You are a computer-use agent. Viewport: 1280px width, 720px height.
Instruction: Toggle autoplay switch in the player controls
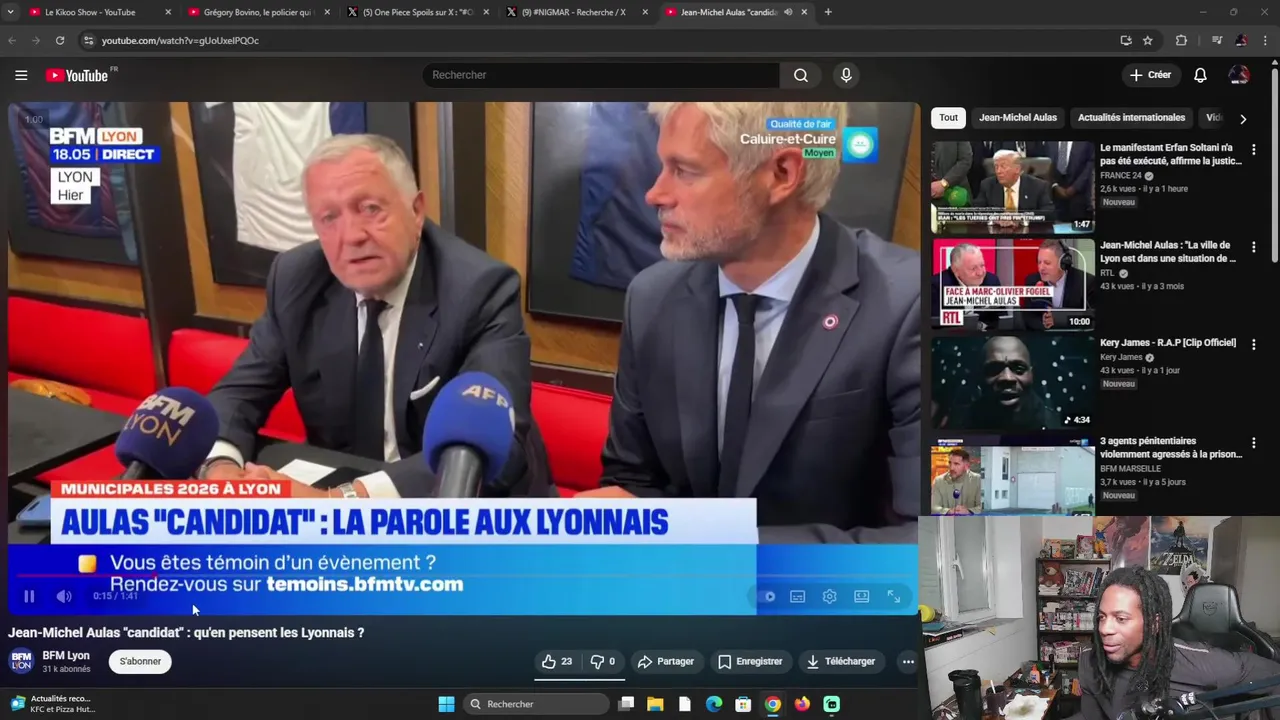click(767, 596)
